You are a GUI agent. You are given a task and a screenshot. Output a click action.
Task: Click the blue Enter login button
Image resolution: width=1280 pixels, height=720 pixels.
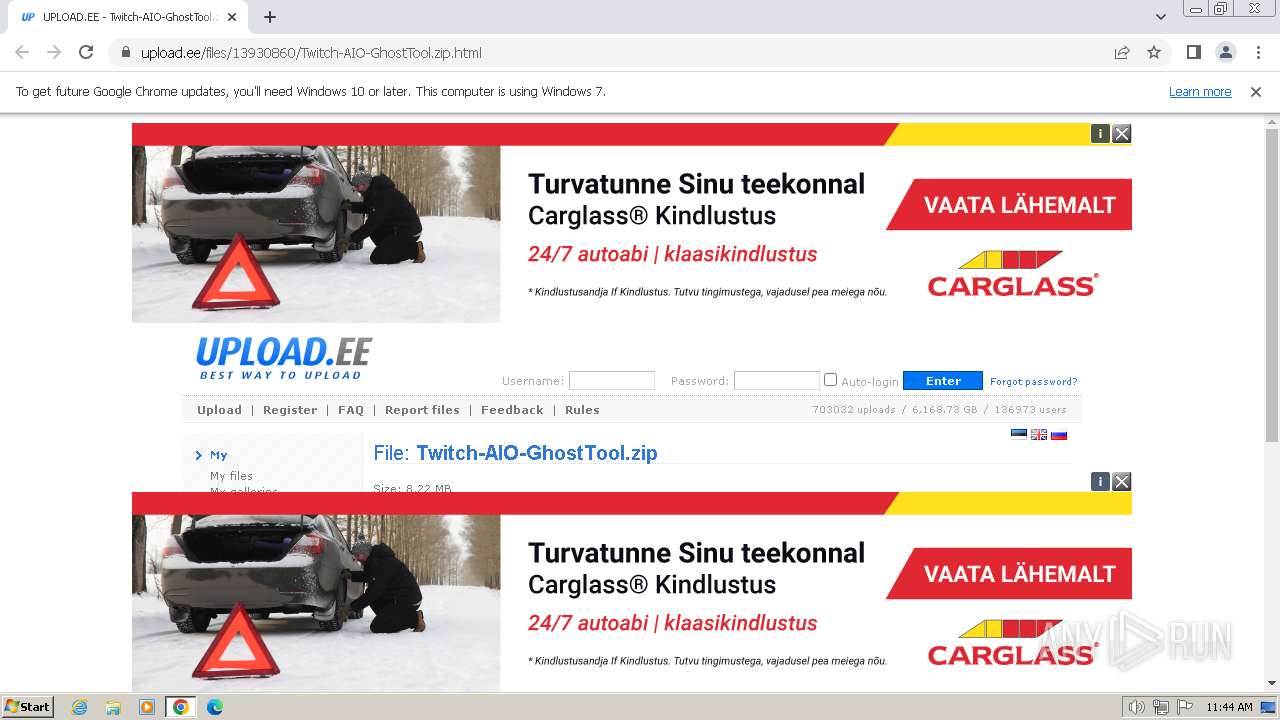click(943, 380)
